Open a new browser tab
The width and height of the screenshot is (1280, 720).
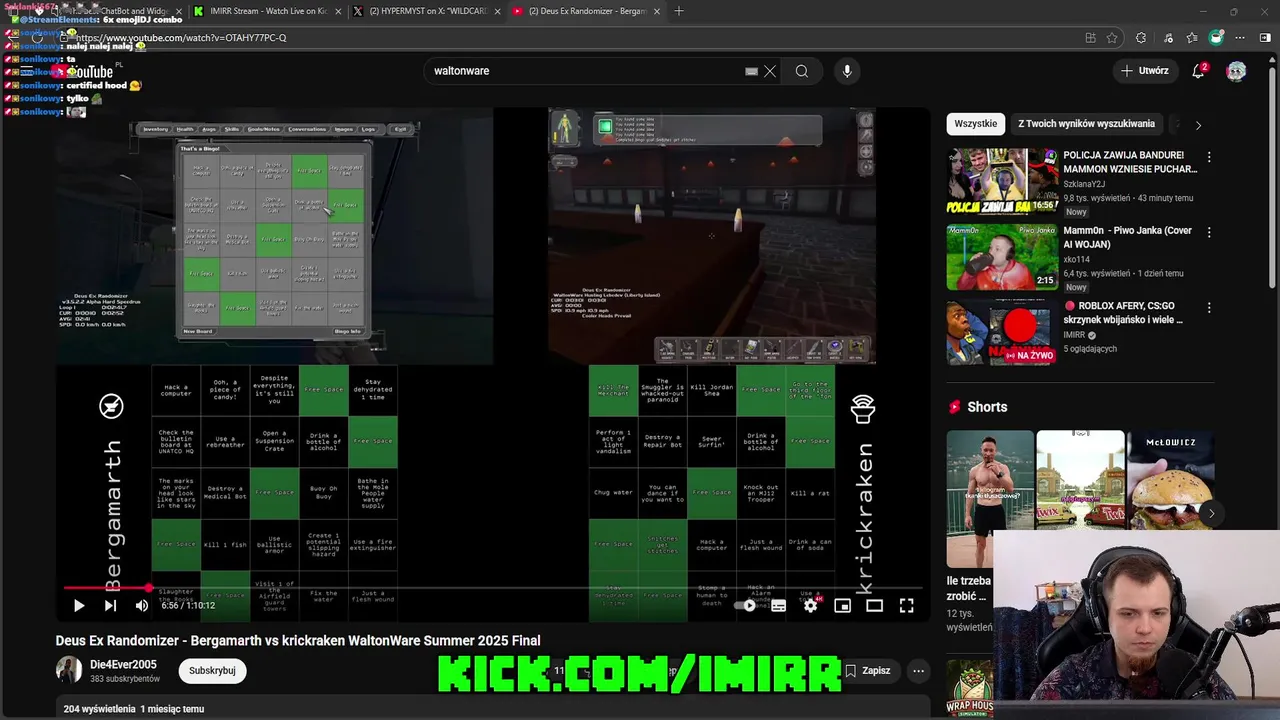pyautogui.click(x=679, y=11)
